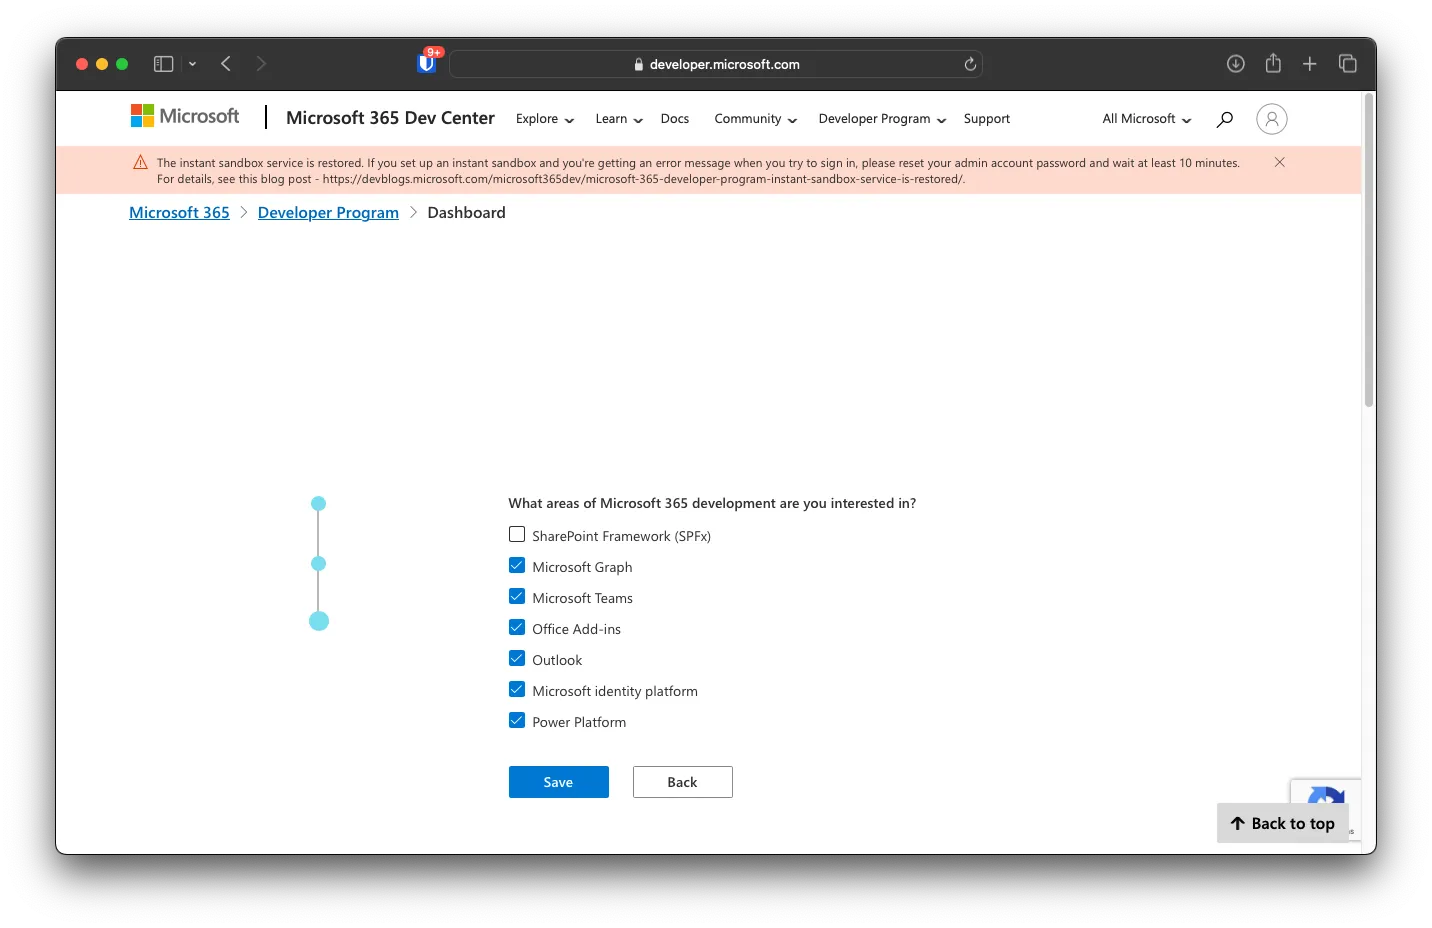Click the first progress step dot
Viewport: 1432px width, 928px height.
[x=318, y=504]
